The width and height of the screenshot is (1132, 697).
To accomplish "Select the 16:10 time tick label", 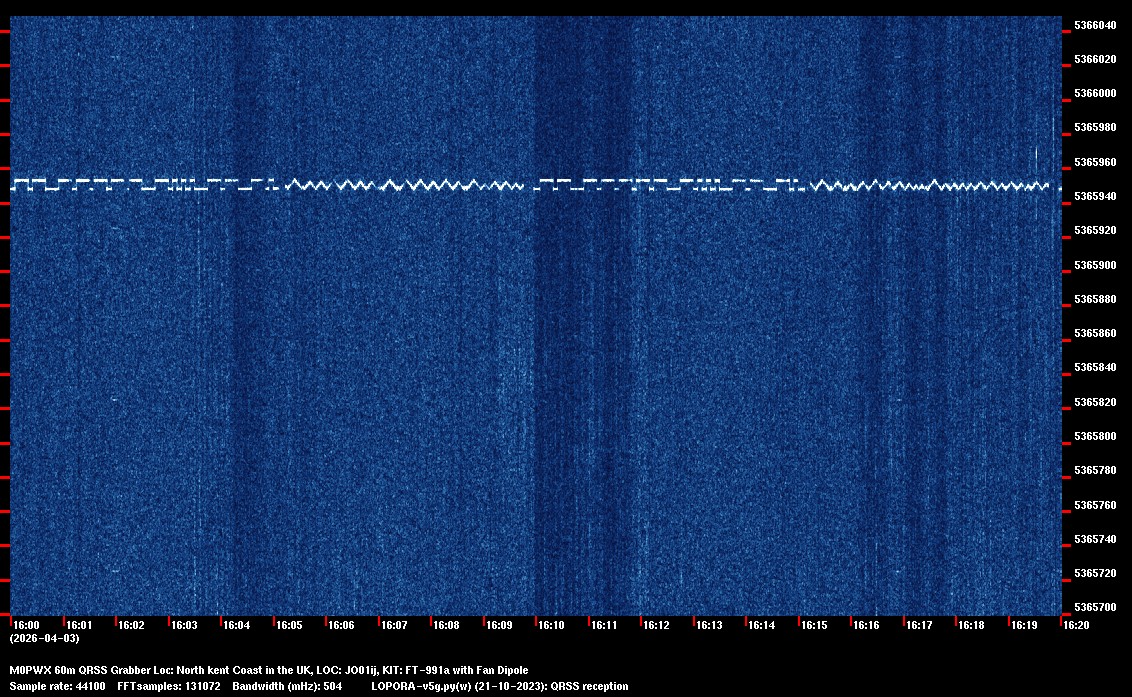I will (x=551, y=625).
